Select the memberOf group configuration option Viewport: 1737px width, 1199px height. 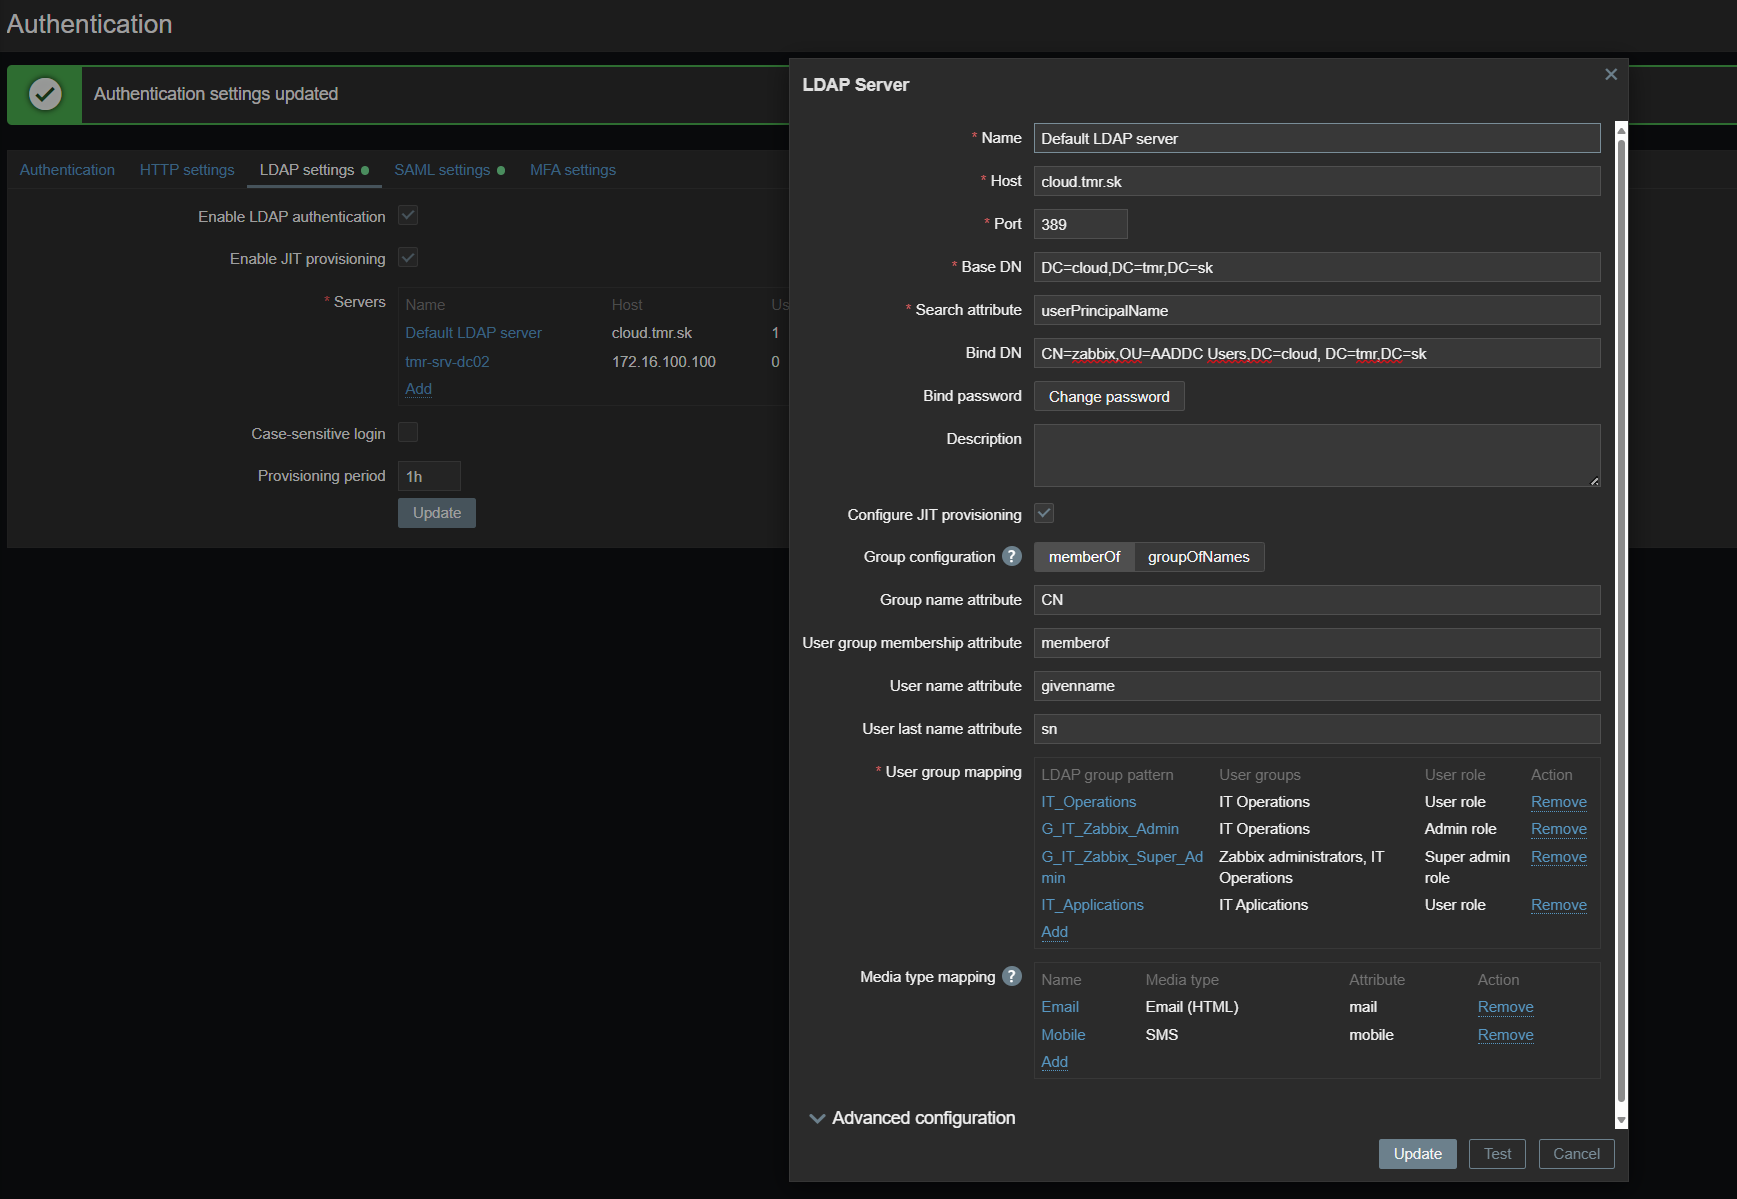pyautogui.click(x=1084, y=557)
